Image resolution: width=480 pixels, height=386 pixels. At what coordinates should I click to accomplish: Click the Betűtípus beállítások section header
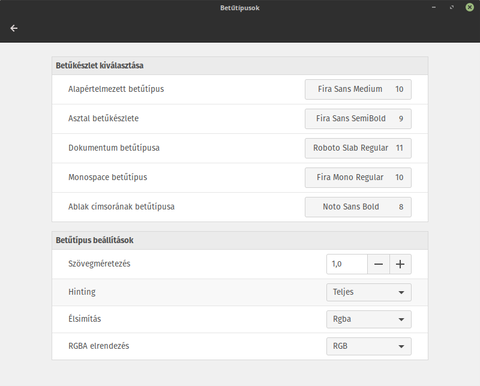95,240
